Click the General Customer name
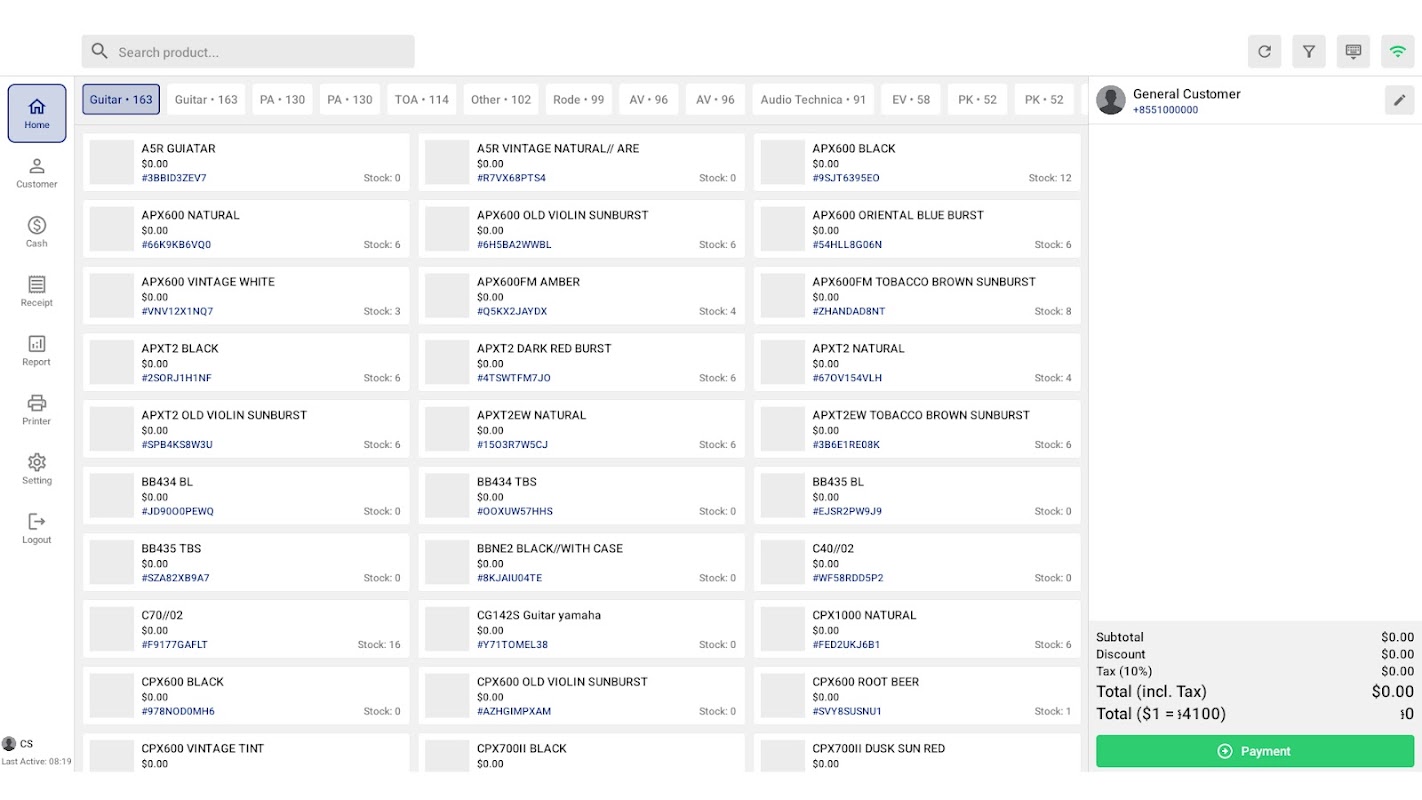This screenshot has height=800, width=1422. click(x=1187, y=94)
